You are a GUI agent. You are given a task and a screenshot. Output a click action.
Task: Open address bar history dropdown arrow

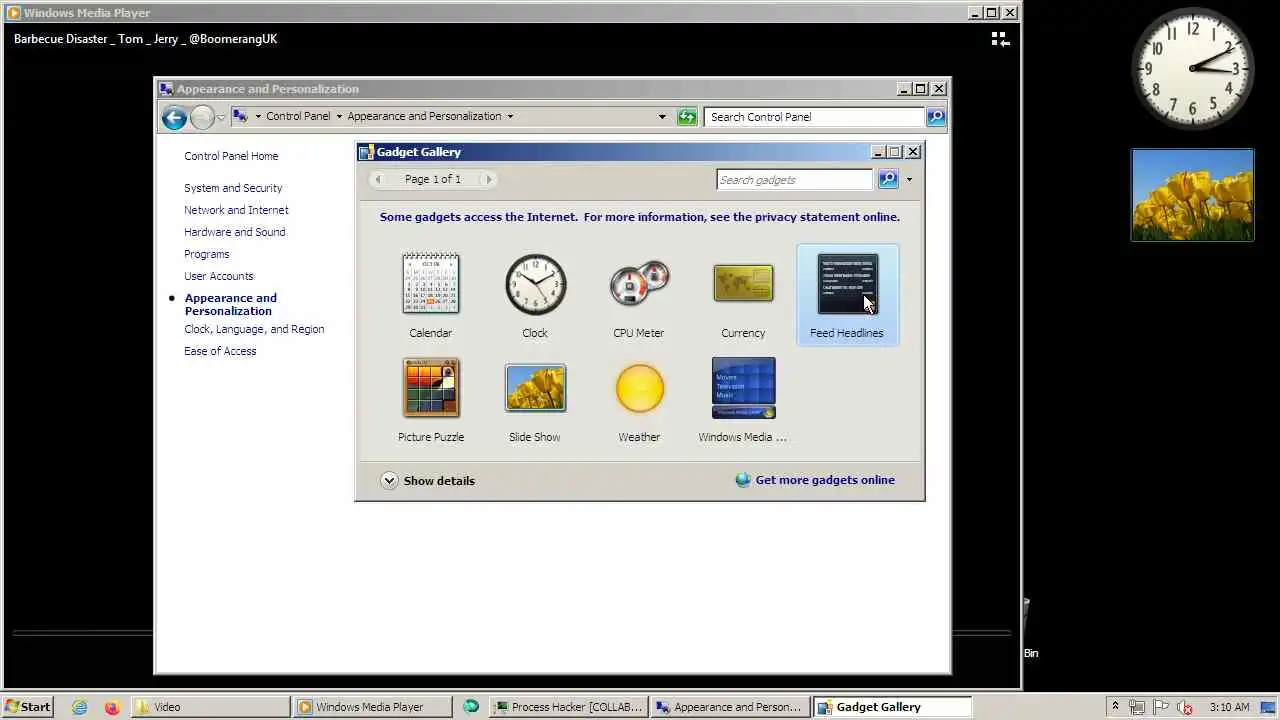click(x=662, y=117)
